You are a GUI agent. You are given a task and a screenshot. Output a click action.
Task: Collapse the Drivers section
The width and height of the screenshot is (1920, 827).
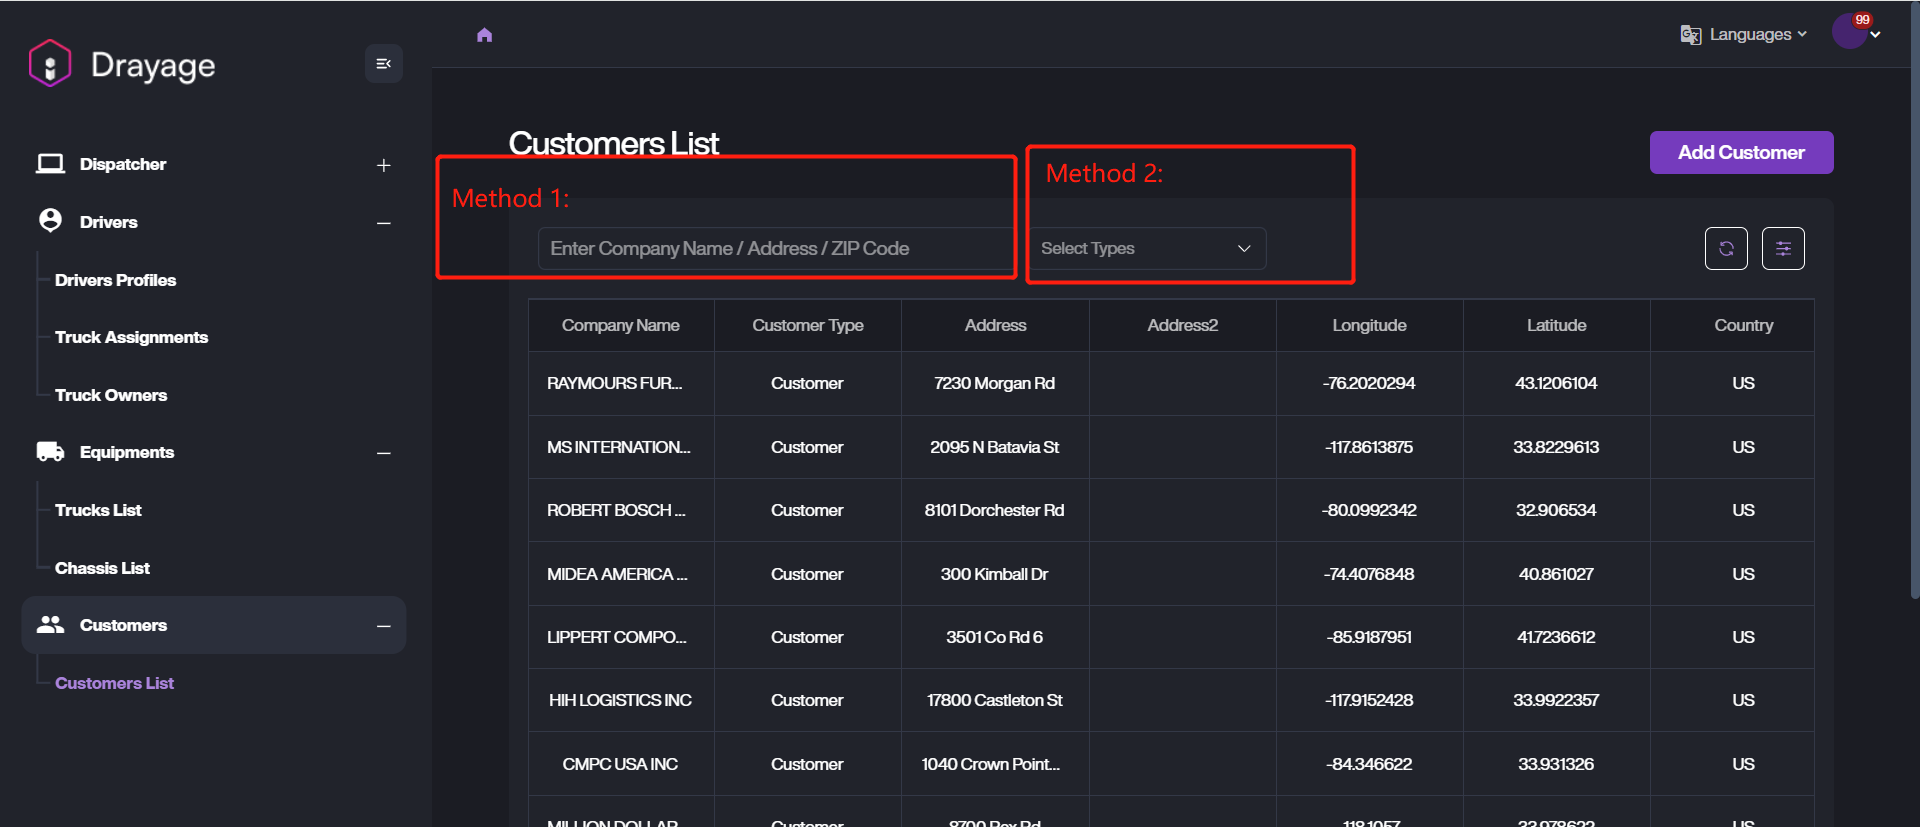tap(383, 223)
